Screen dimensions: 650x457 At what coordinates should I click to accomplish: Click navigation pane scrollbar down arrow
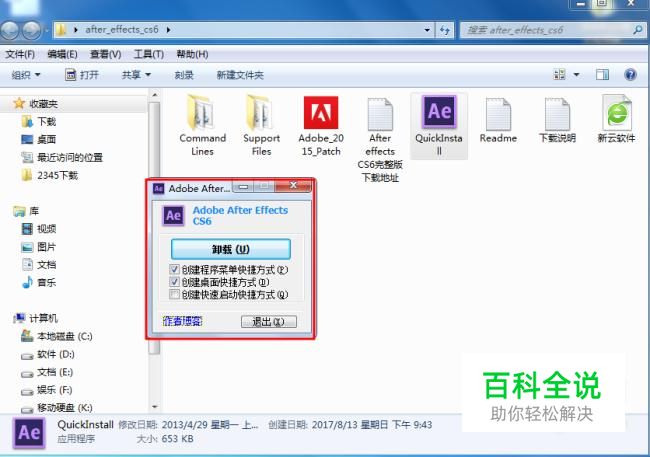click(154, 407)
